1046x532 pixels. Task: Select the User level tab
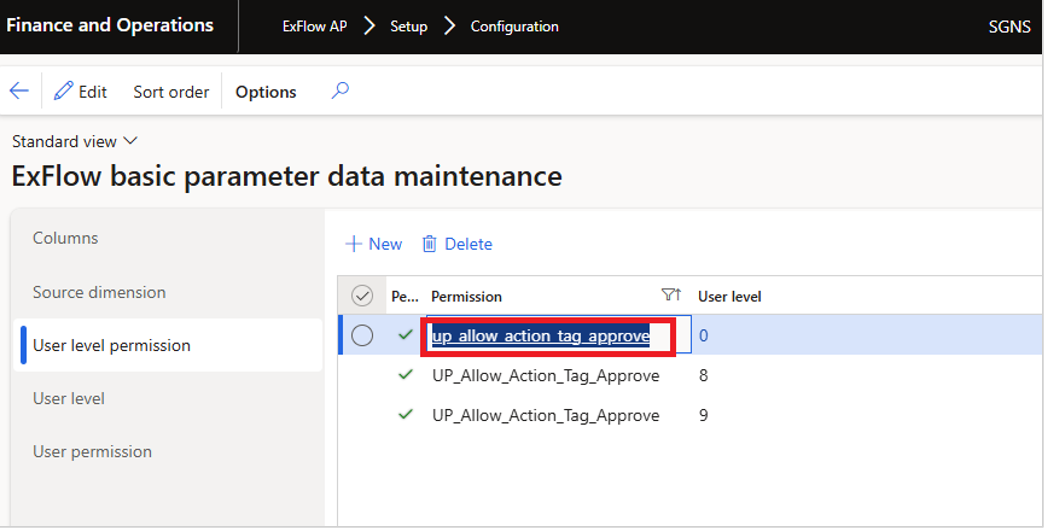point(69,398)
